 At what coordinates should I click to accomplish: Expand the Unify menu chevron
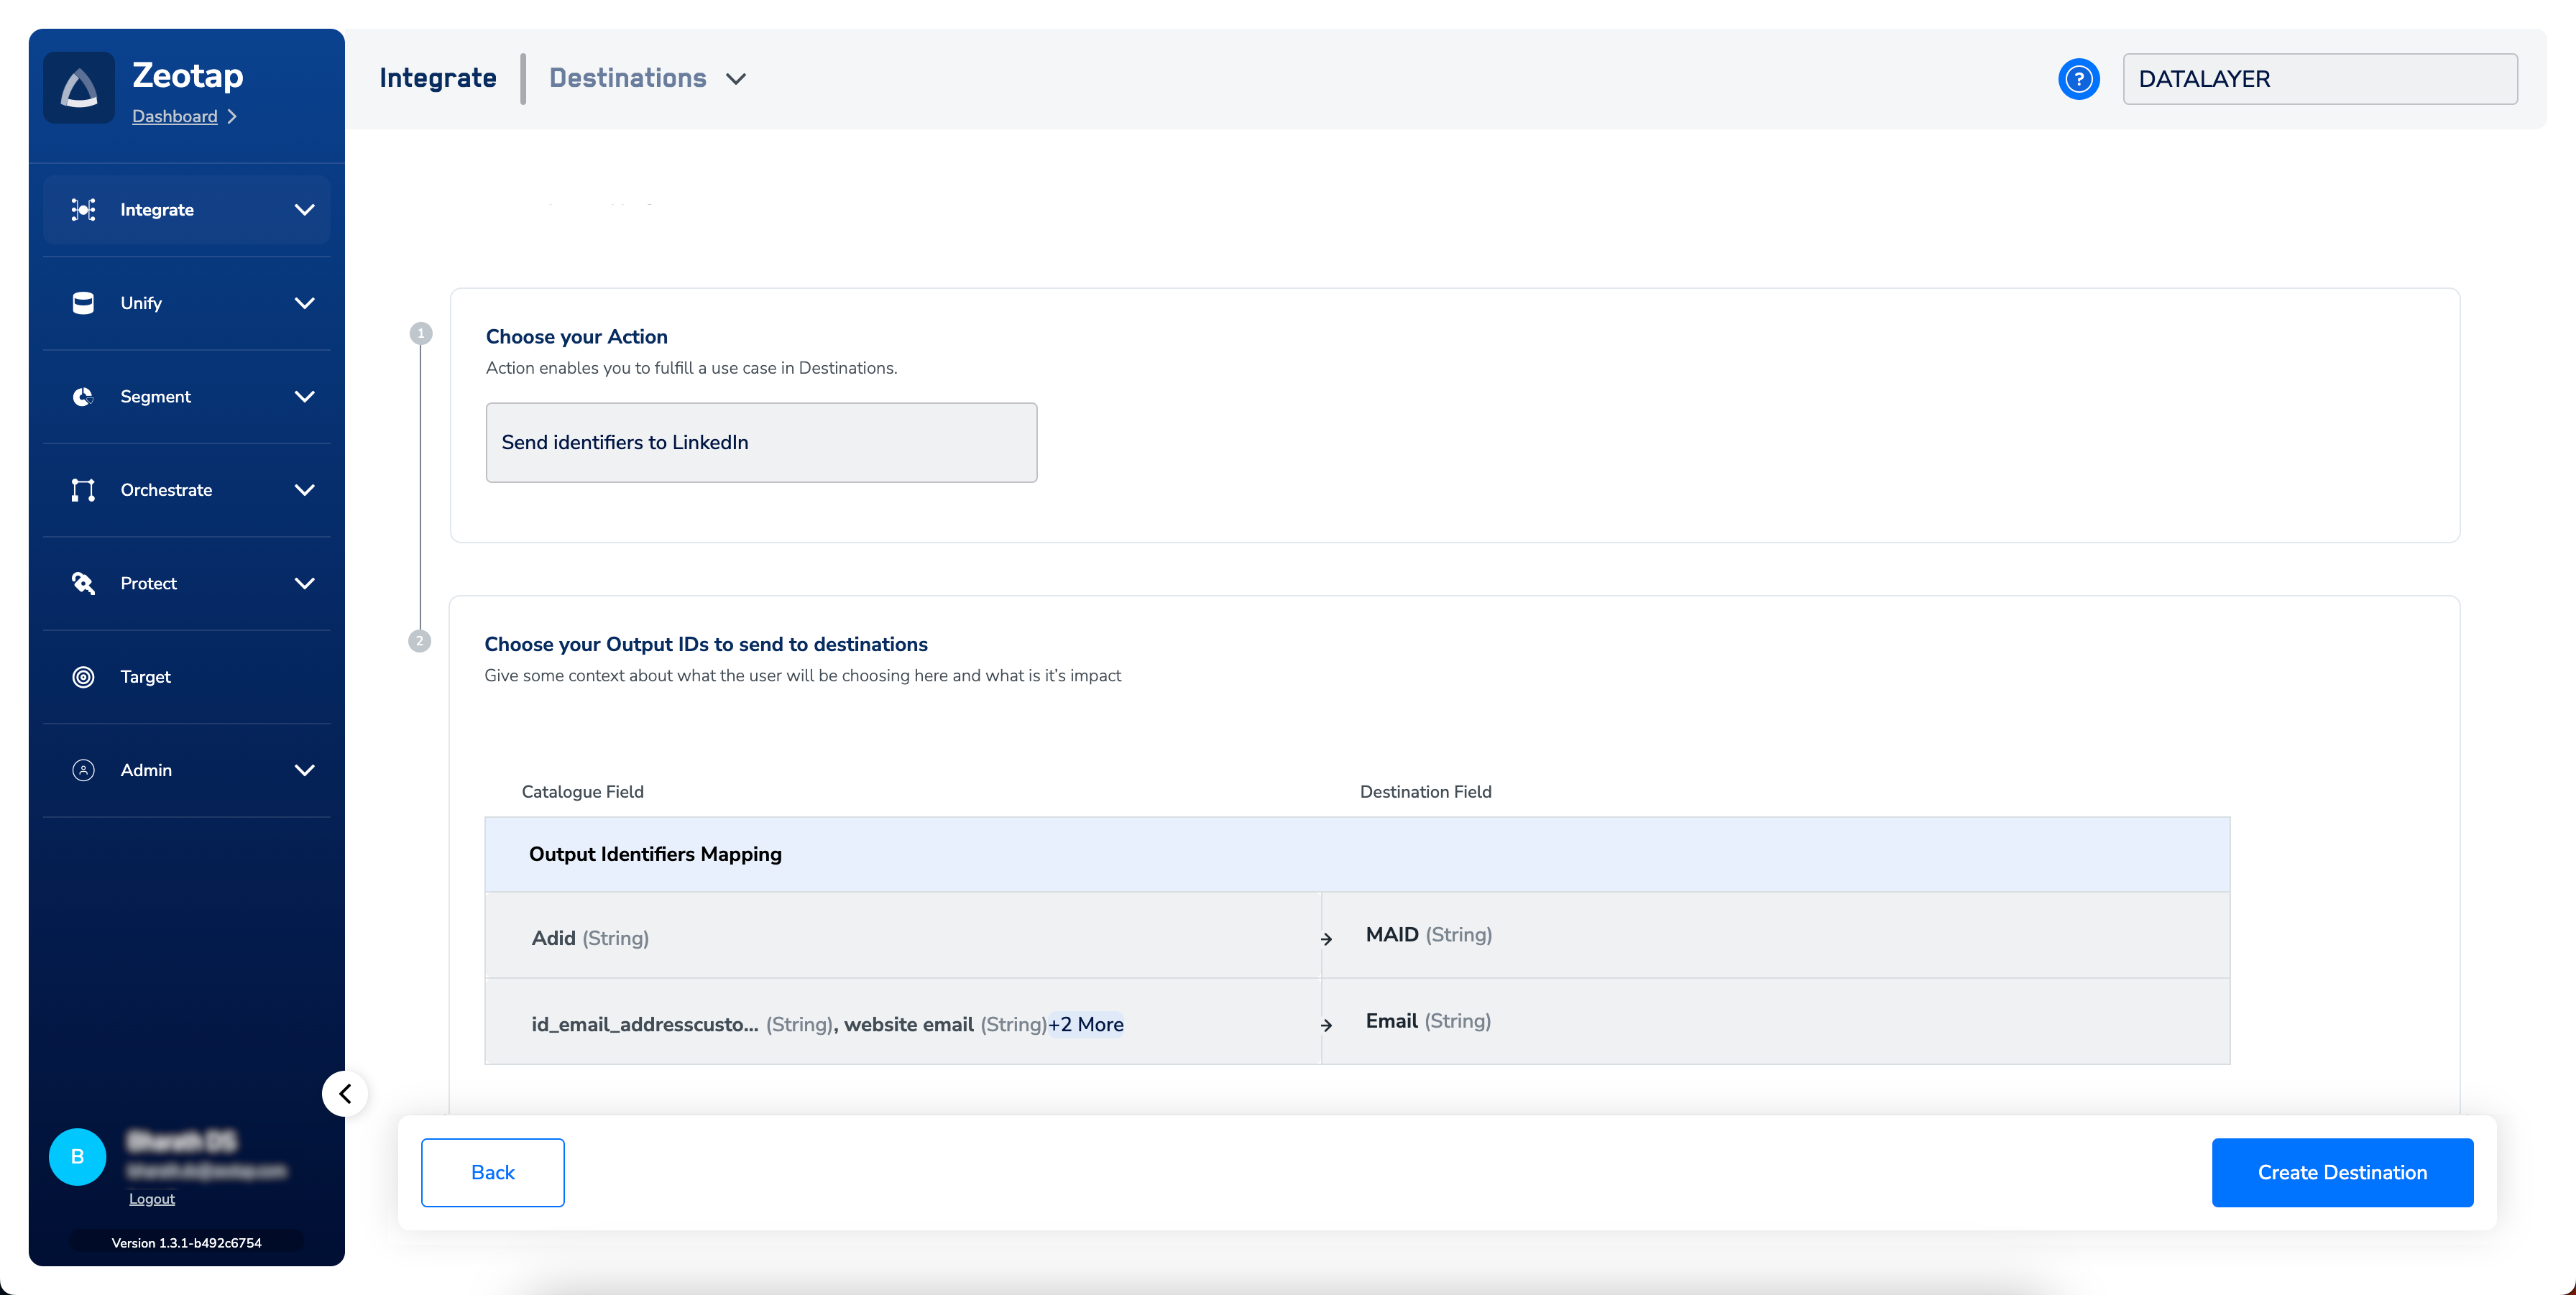(304, 303)
